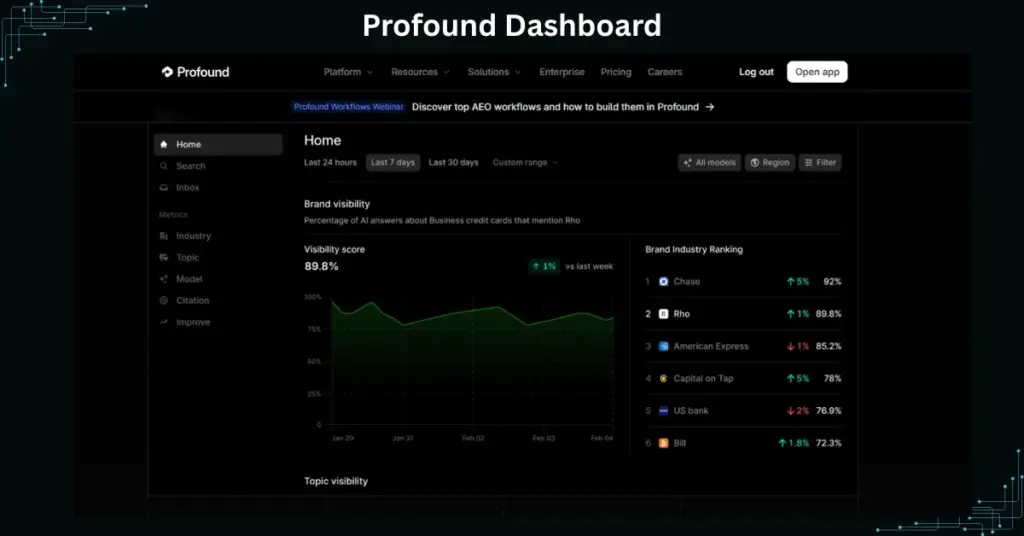Select the Last 24 hours range
Image resolution: width=1024 pixels, height=536 pixels.
pyautogui.click(x=330, y=162)
